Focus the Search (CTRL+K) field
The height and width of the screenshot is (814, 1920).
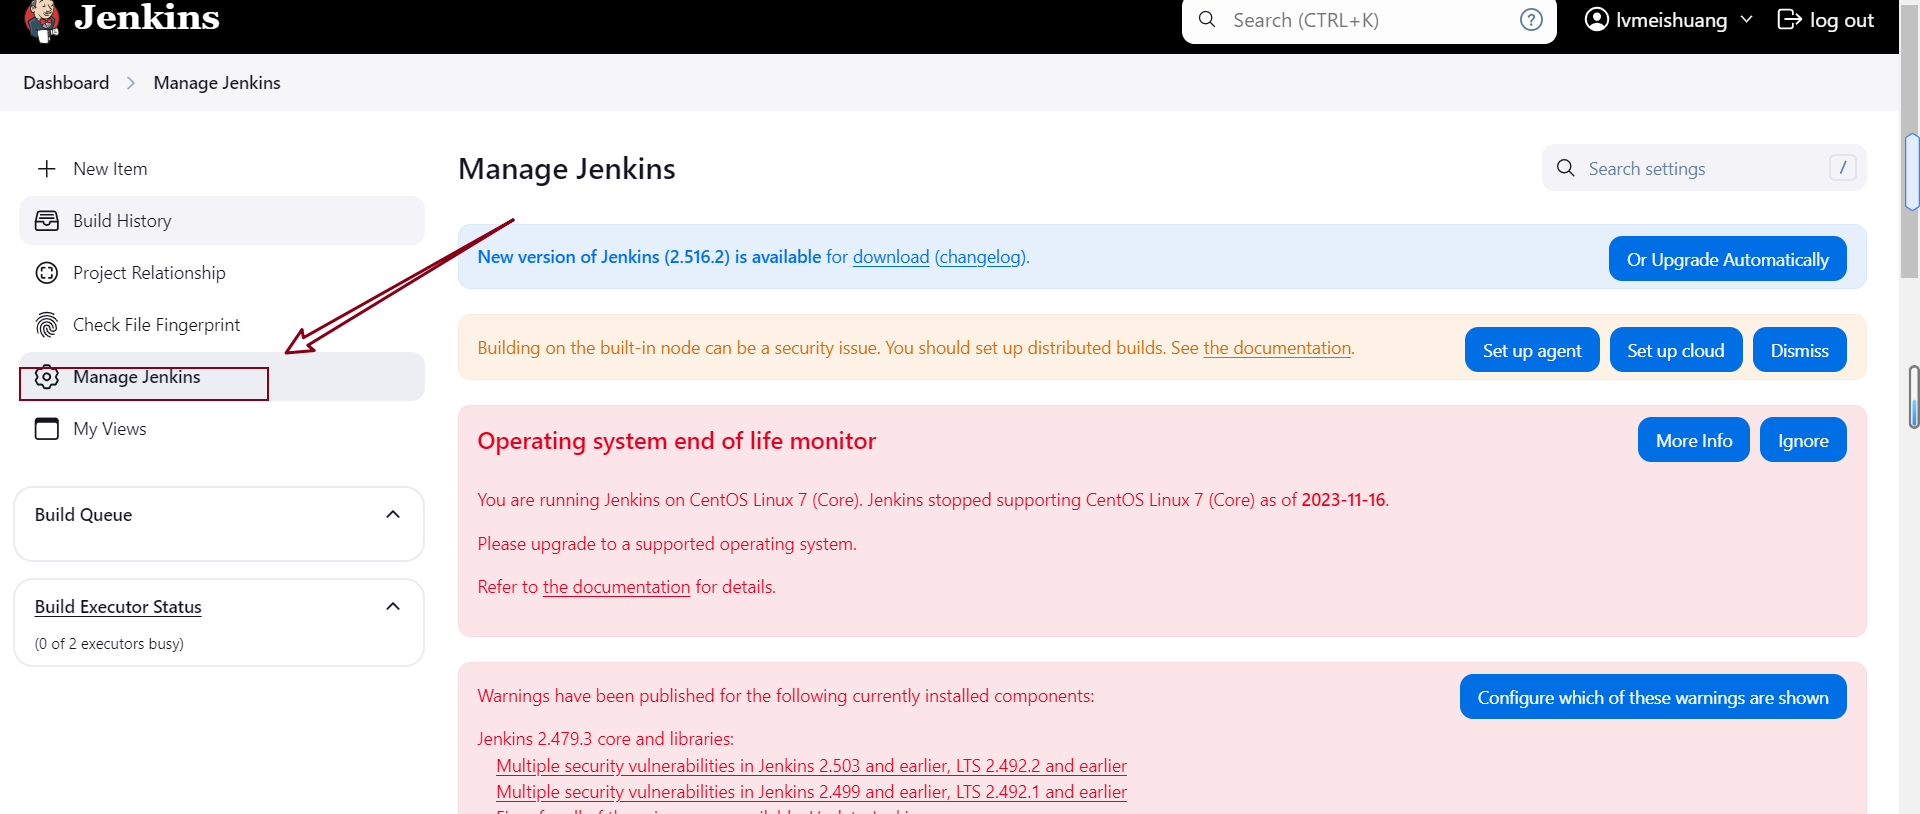pyautogui.click(x=1368, y=20)
